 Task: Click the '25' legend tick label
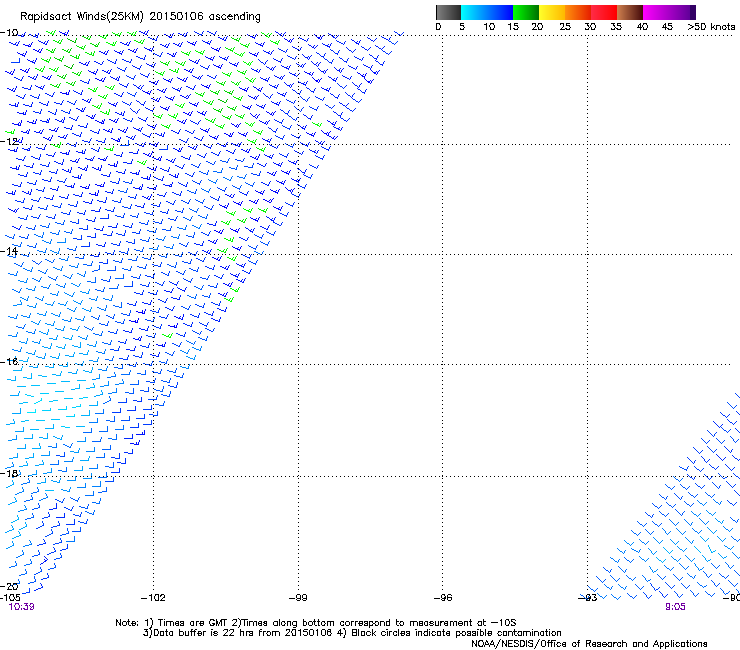565,27
